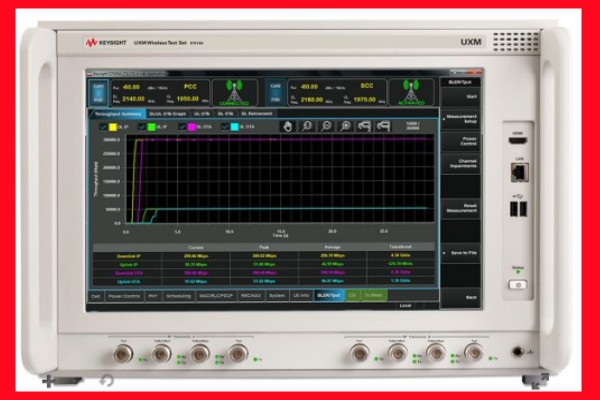Toggle the DL IP trace checkbox
The width and height of the screenshot is (600, 400).
click(104, 127)
